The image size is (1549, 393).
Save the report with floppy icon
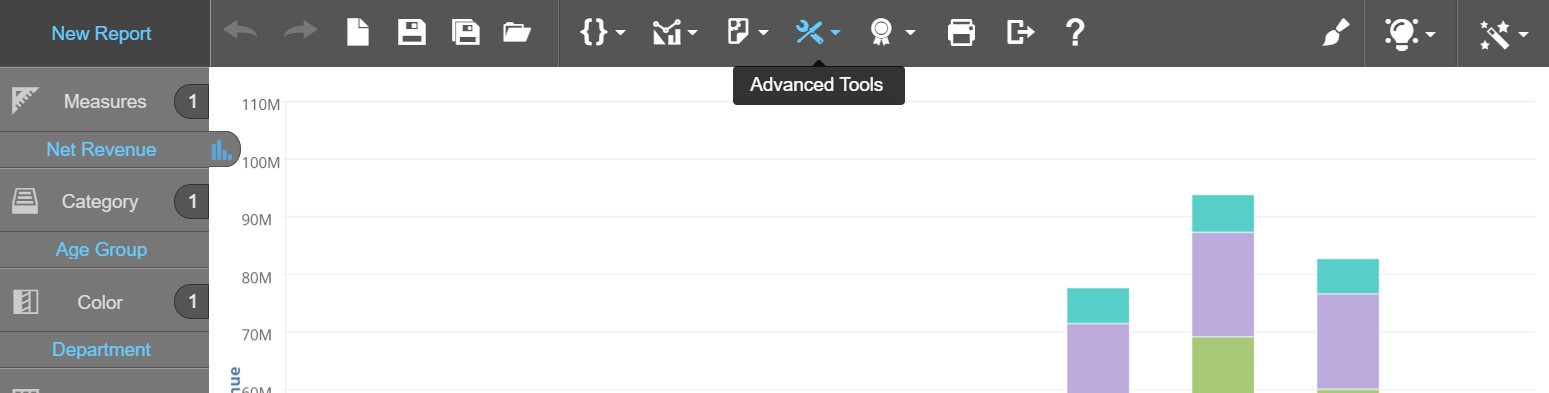412,32
